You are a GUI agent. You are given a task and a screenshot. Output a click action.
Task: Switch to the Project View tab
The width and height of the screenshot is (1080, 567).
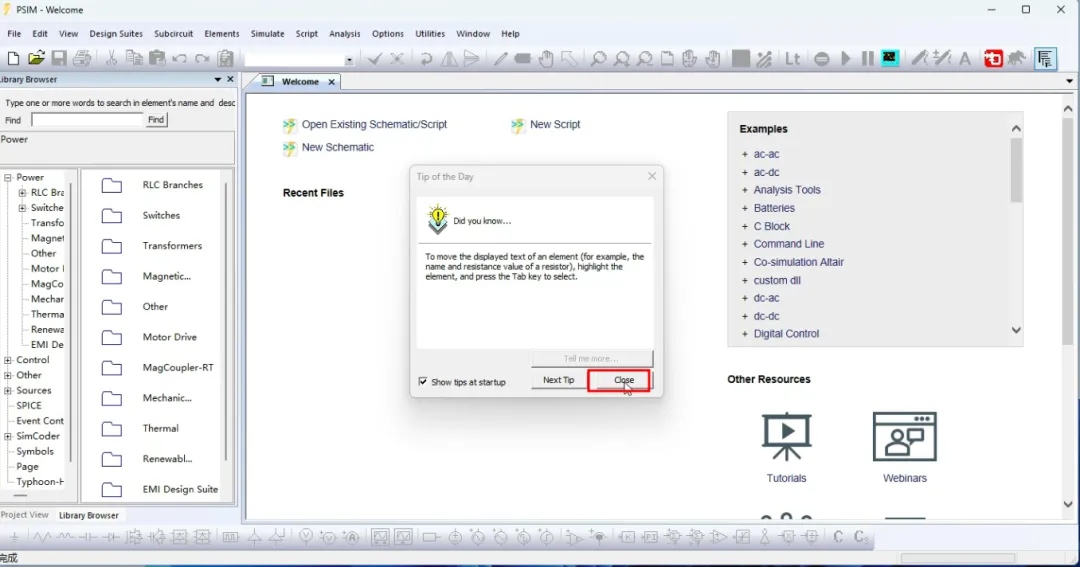point(25,515)
